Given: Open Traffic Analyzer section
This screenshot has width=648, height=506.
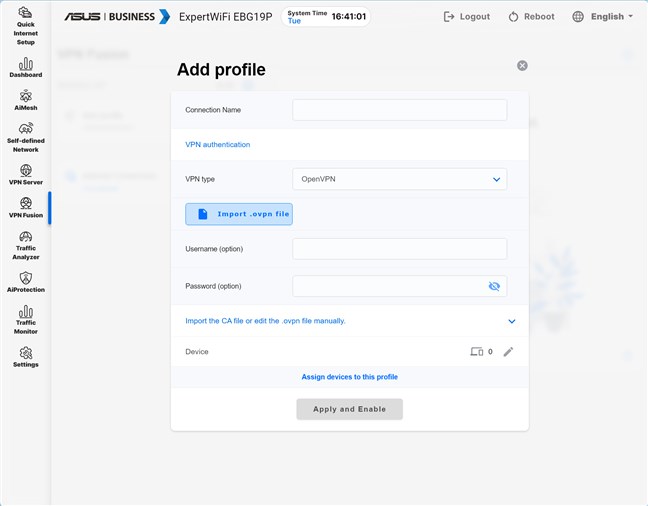Looking at the screenshot, I should 26,245.
